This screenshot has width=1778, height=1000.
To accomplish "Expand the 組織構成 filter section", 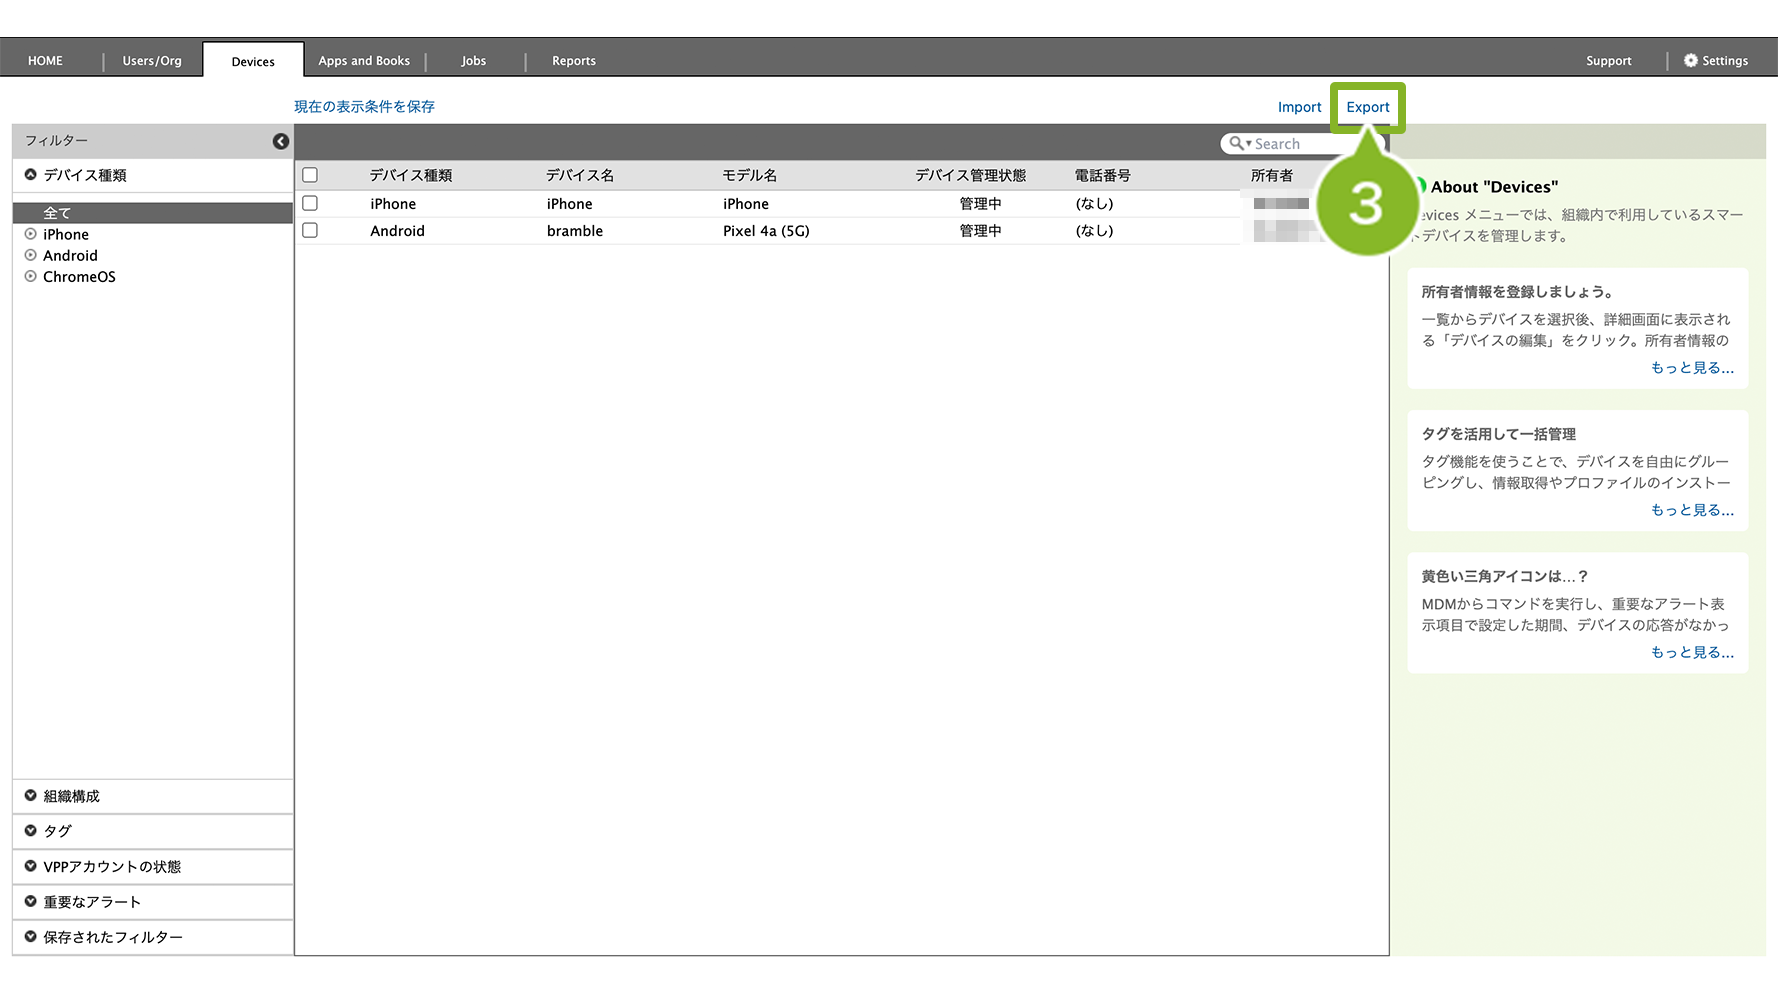I will pos(31,796).
